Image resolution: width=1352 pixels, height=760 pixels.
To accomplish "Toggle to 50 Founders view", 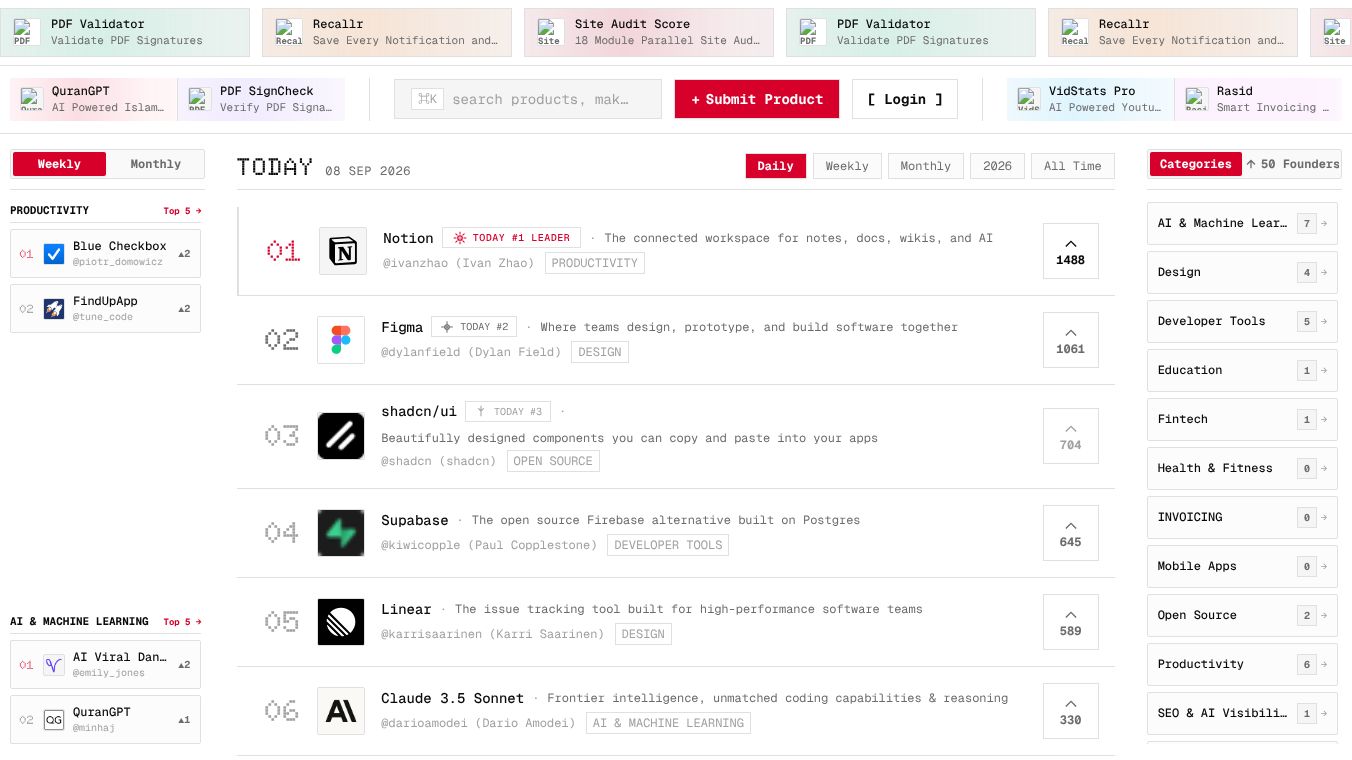I will tap(1292, 164).
